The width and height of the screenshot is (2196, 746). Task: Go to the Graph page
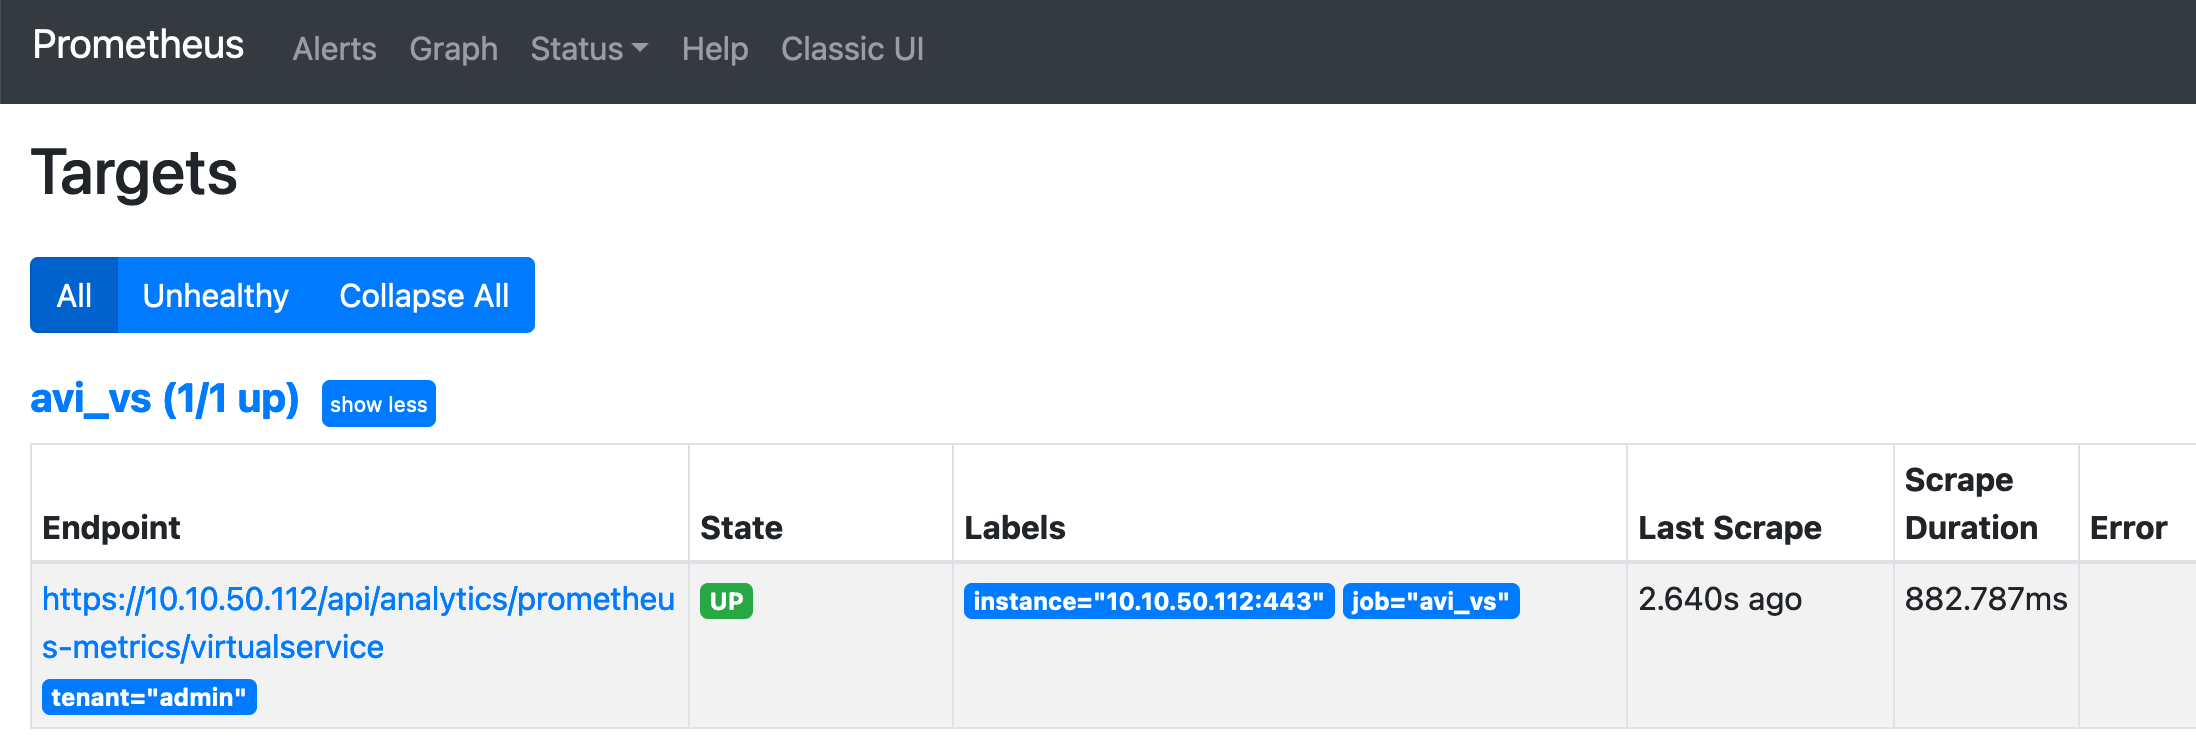[453, 49]
